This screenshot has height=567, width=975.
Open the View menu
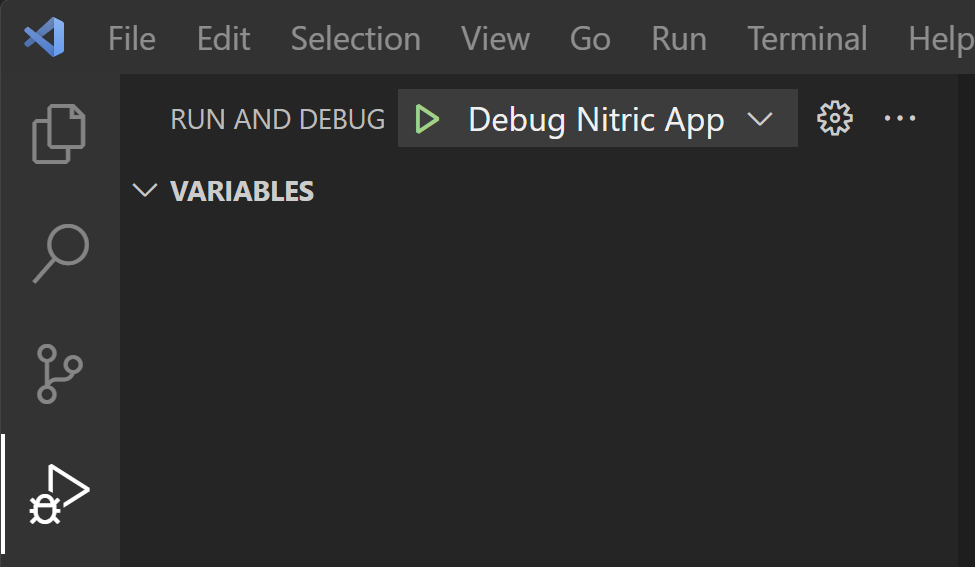(x=495, y=39)
